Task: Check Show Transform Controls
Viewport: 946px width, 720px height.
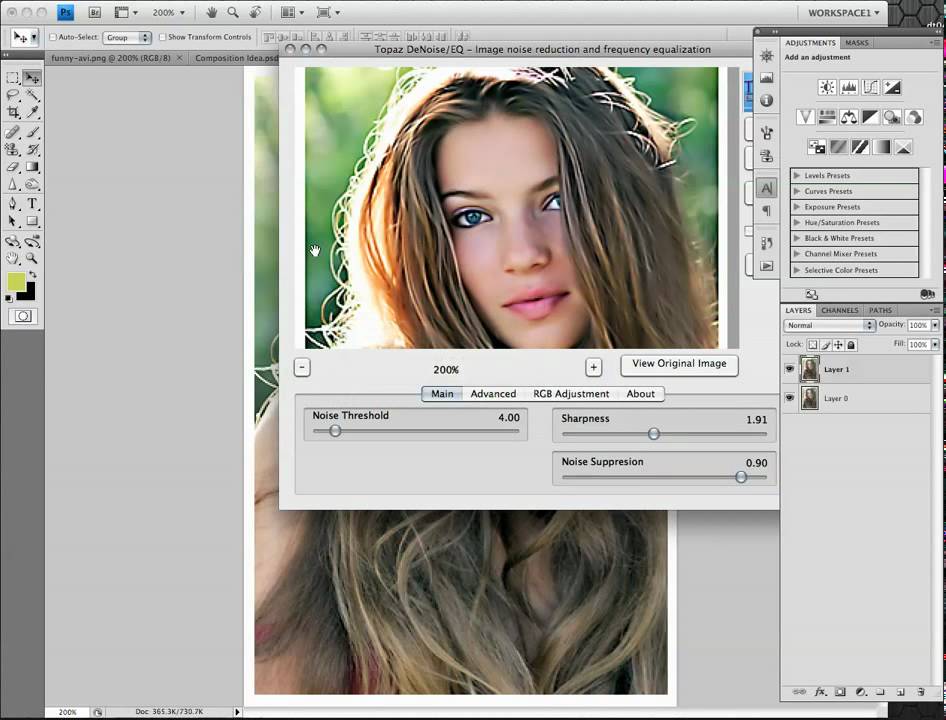Action: (163, 37)
